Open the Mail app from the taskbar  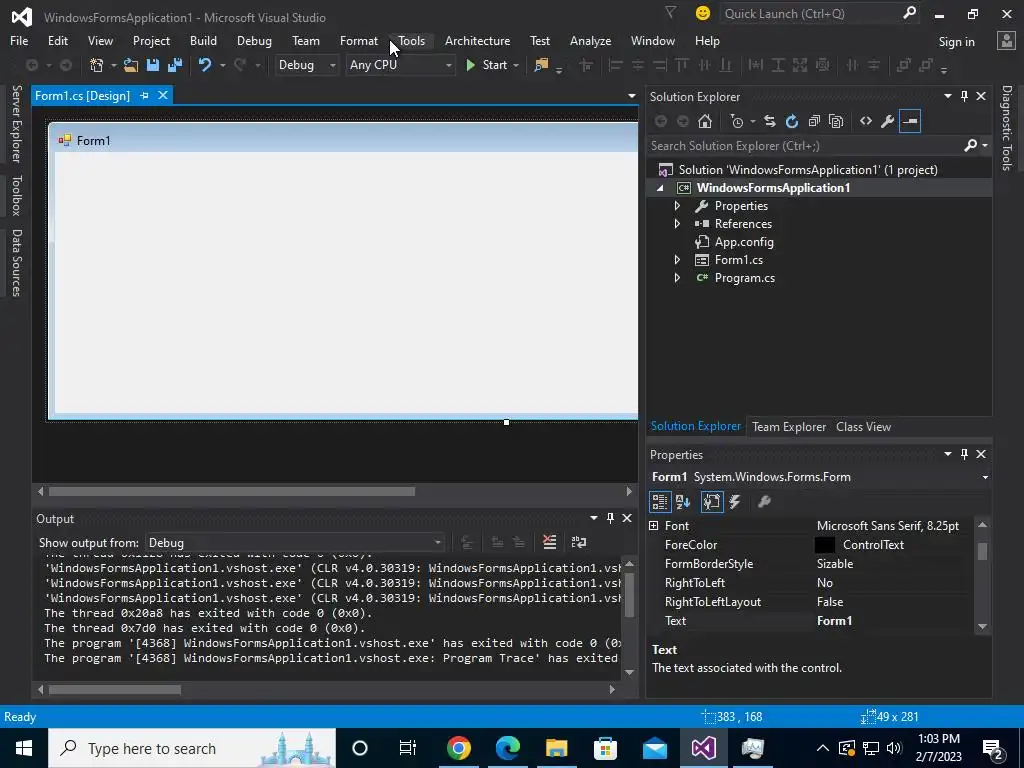point(654,748)
